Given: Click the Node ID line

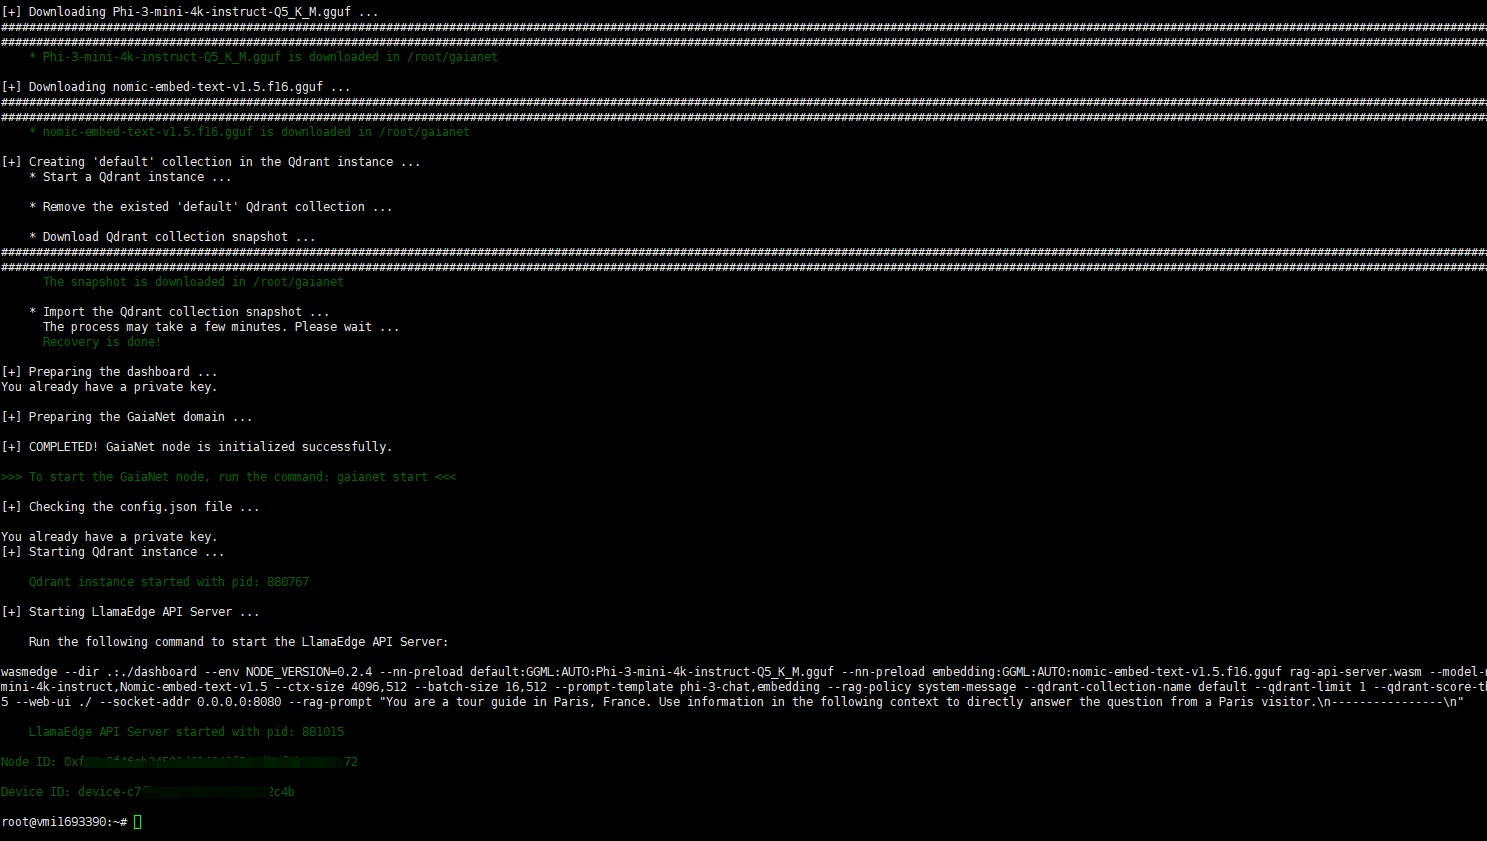Looking at the screenshot, I should coord(178,762).
